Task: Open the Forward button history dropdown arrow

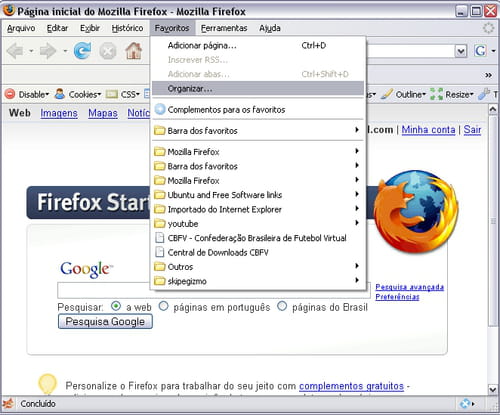Action: pos(65,51)
